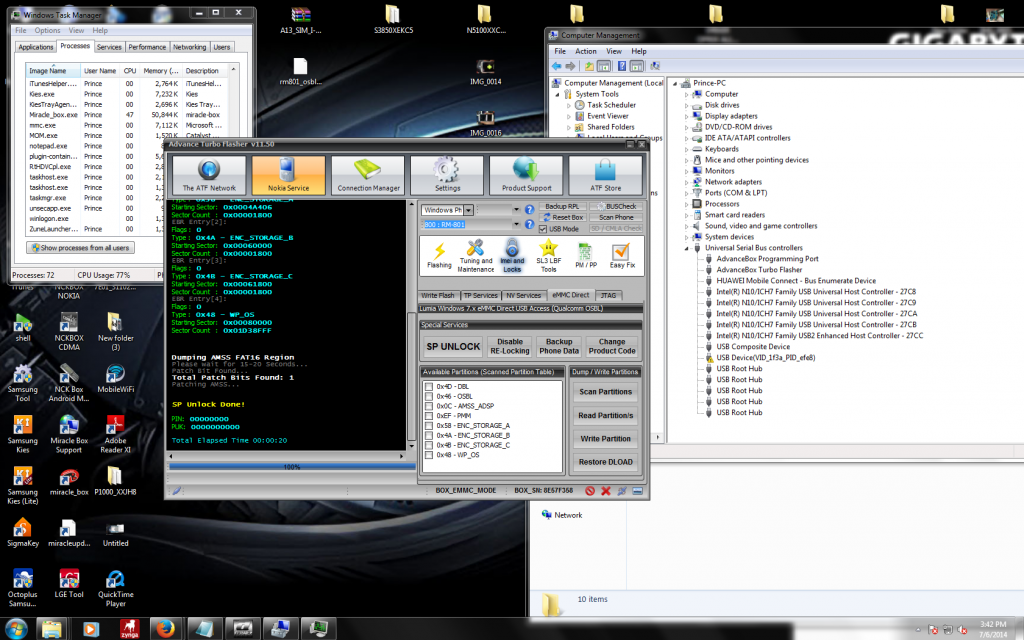Open ATF Settings gear
The height and width of the screenshot is (640, 1024).
coord(447,176)
